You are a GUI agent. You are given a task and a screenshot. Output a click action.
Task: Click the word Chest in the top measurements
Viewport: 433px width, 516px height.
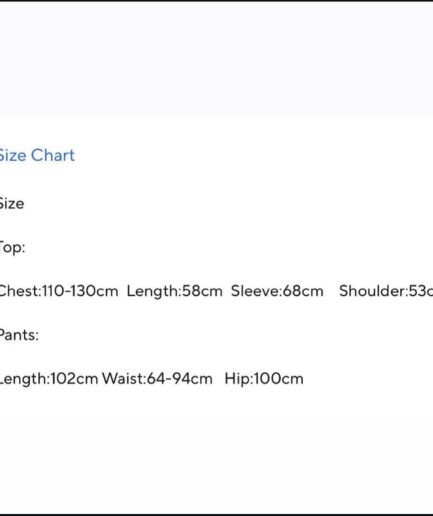coord(19,291)
